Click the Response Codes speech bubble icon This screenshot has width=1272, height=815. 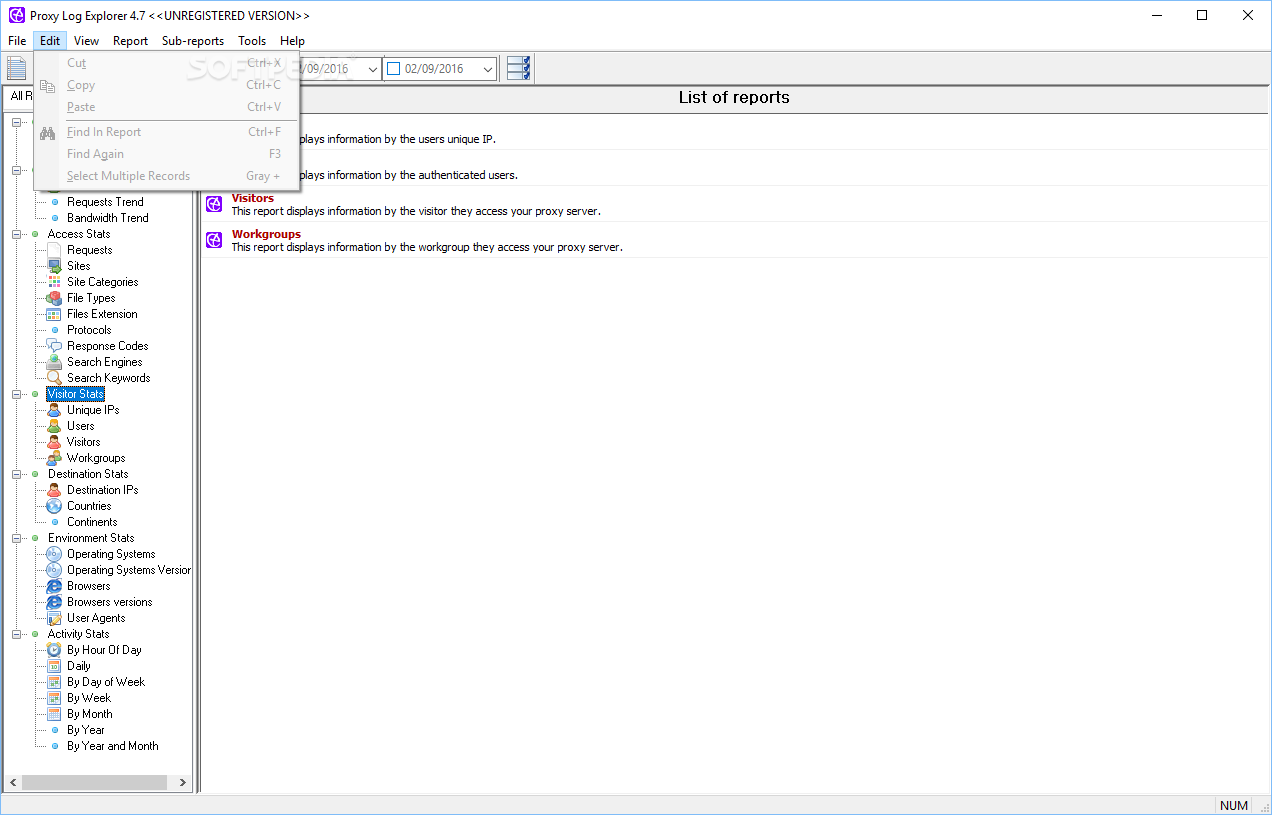54,346
